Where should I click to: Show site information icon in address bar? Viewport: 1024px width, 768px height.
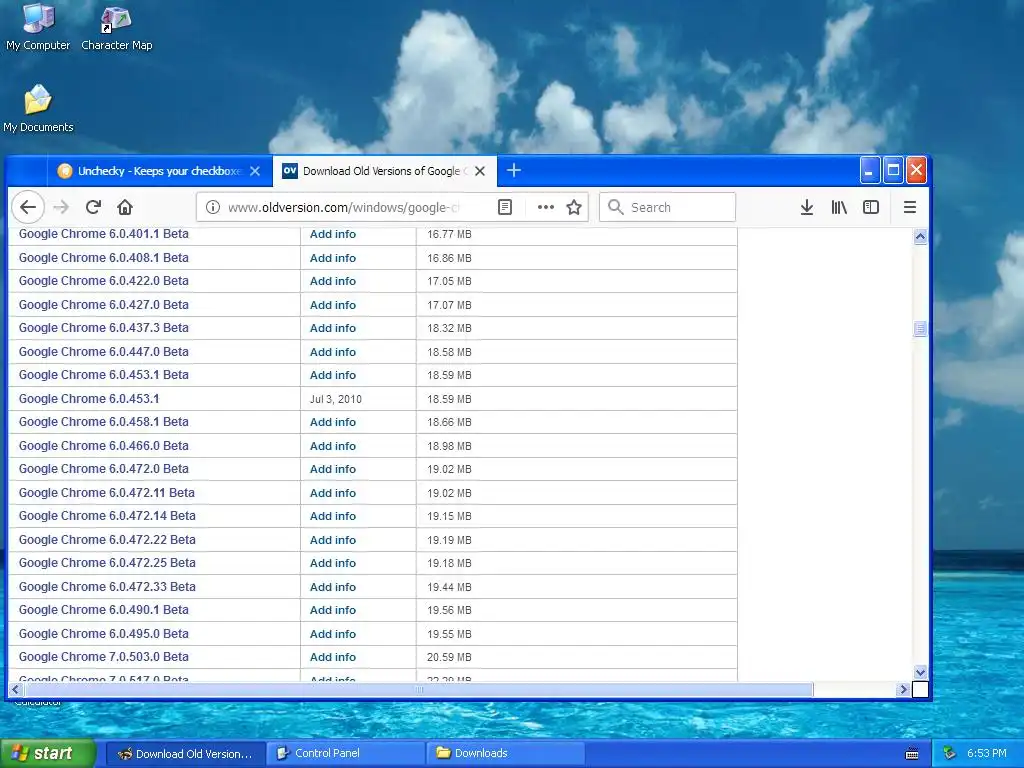tap(213, 207)
